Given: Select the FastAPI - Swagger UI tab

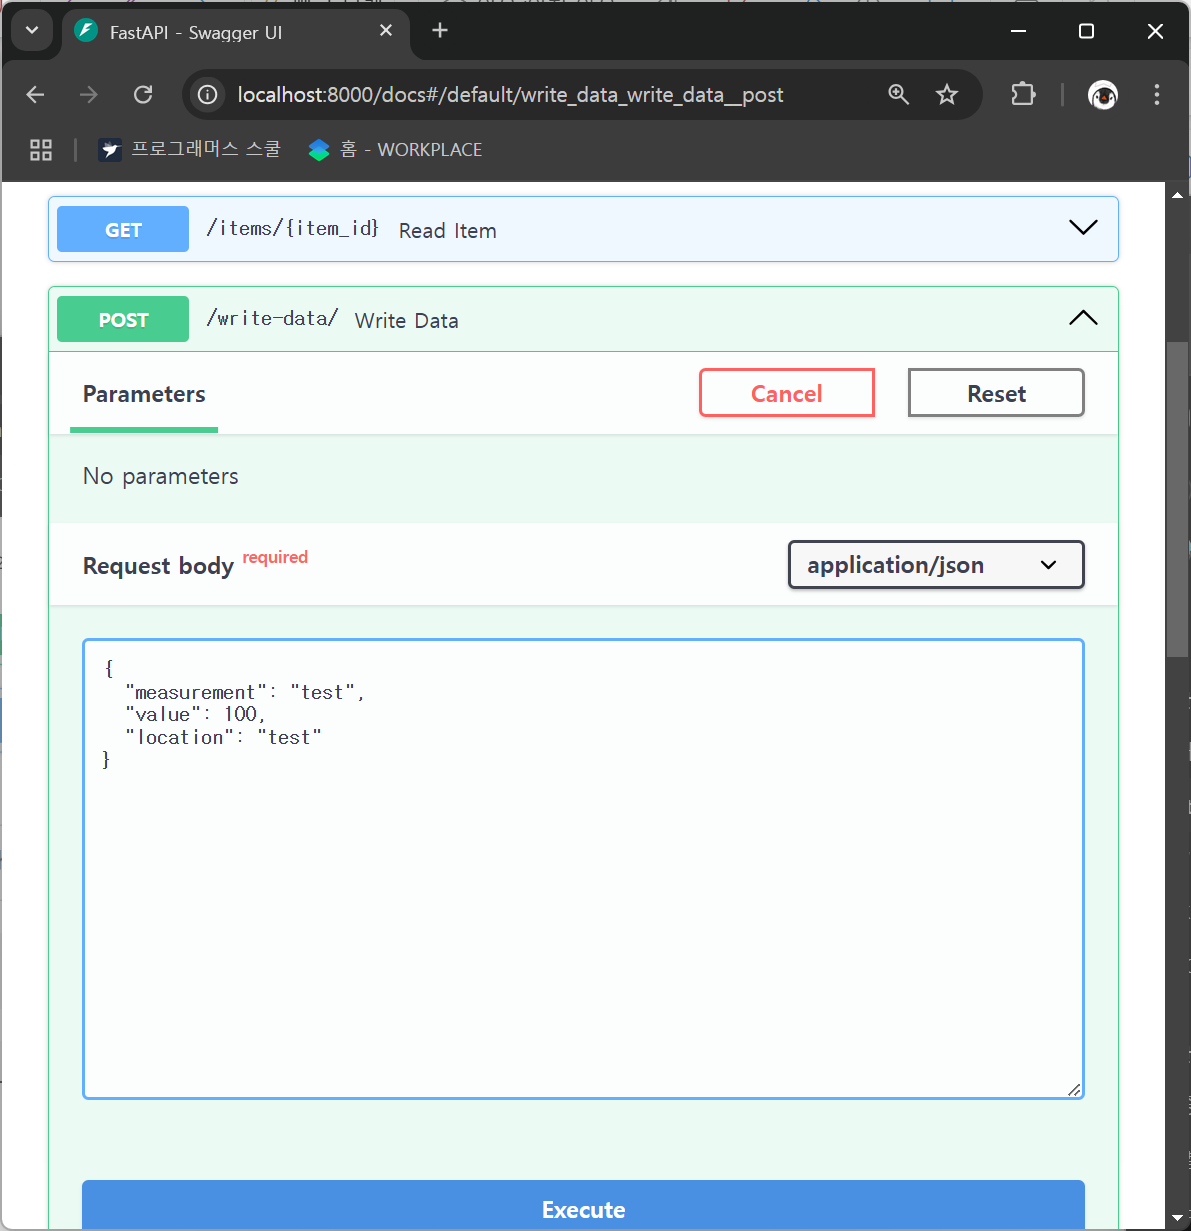Looking at the screenshot, I should [237, 32].
